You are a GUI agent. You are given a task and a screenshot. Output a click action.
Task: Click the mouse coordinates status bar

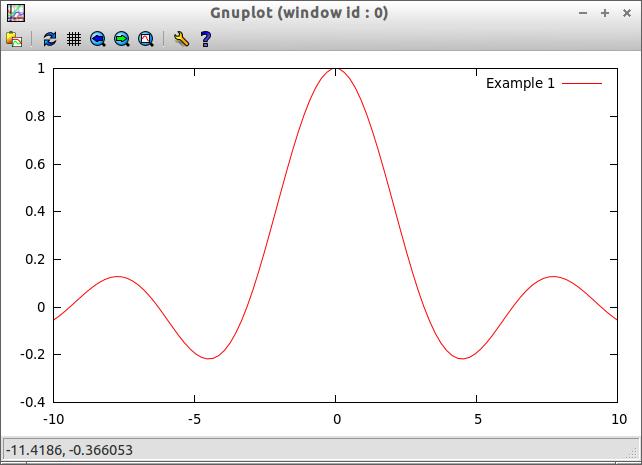point(70,450)
